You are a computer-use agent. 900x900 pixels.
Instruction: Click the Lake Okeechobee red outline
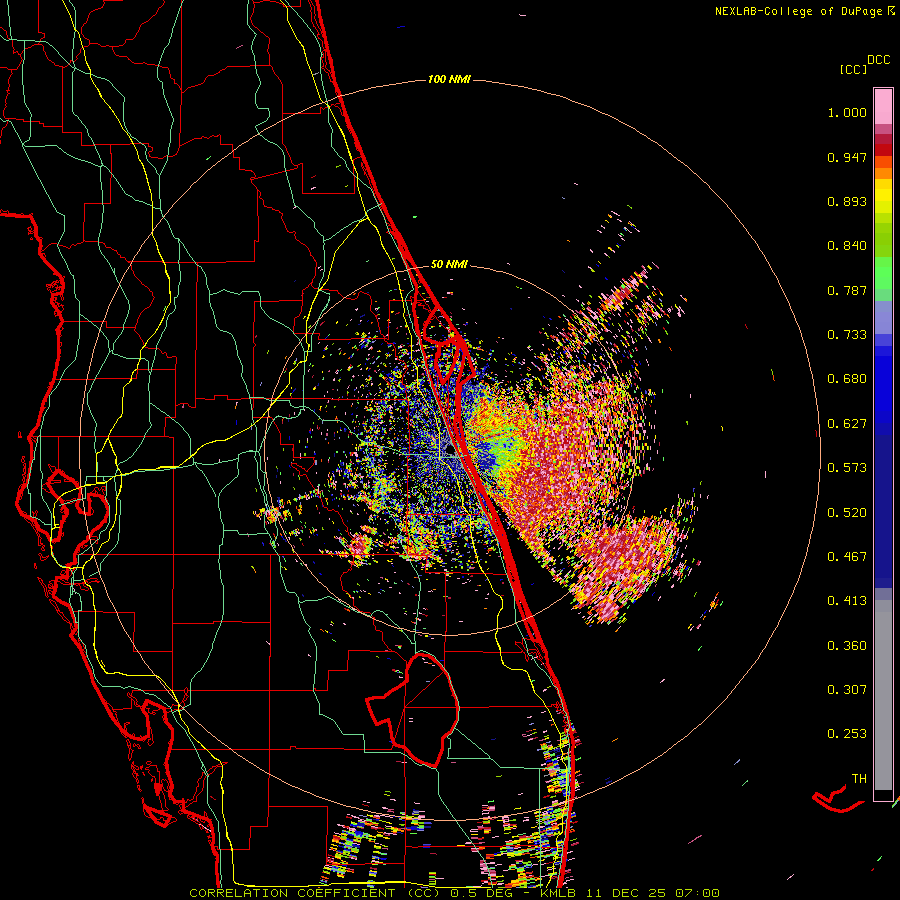click(x=413, y=709)
